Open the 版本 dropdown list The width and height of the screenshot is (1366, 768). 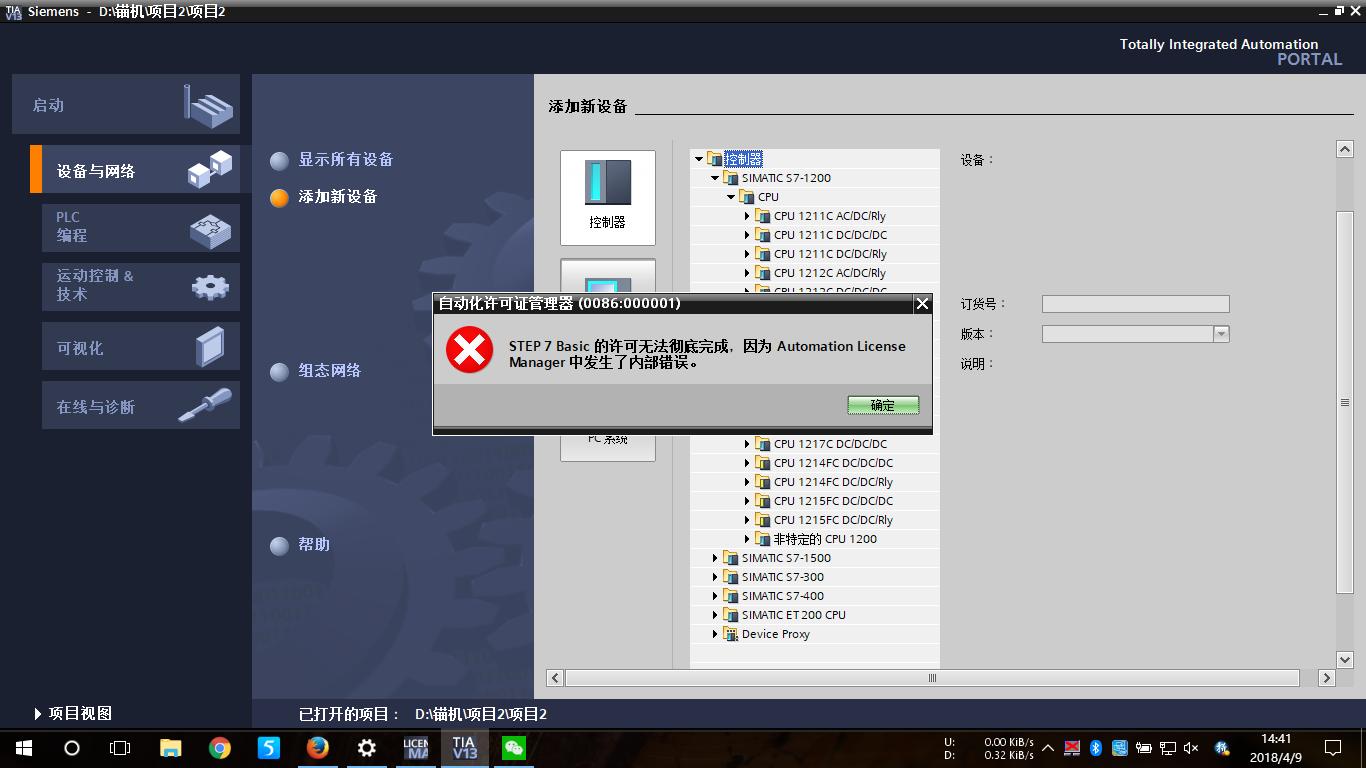tap(1221, 334)
